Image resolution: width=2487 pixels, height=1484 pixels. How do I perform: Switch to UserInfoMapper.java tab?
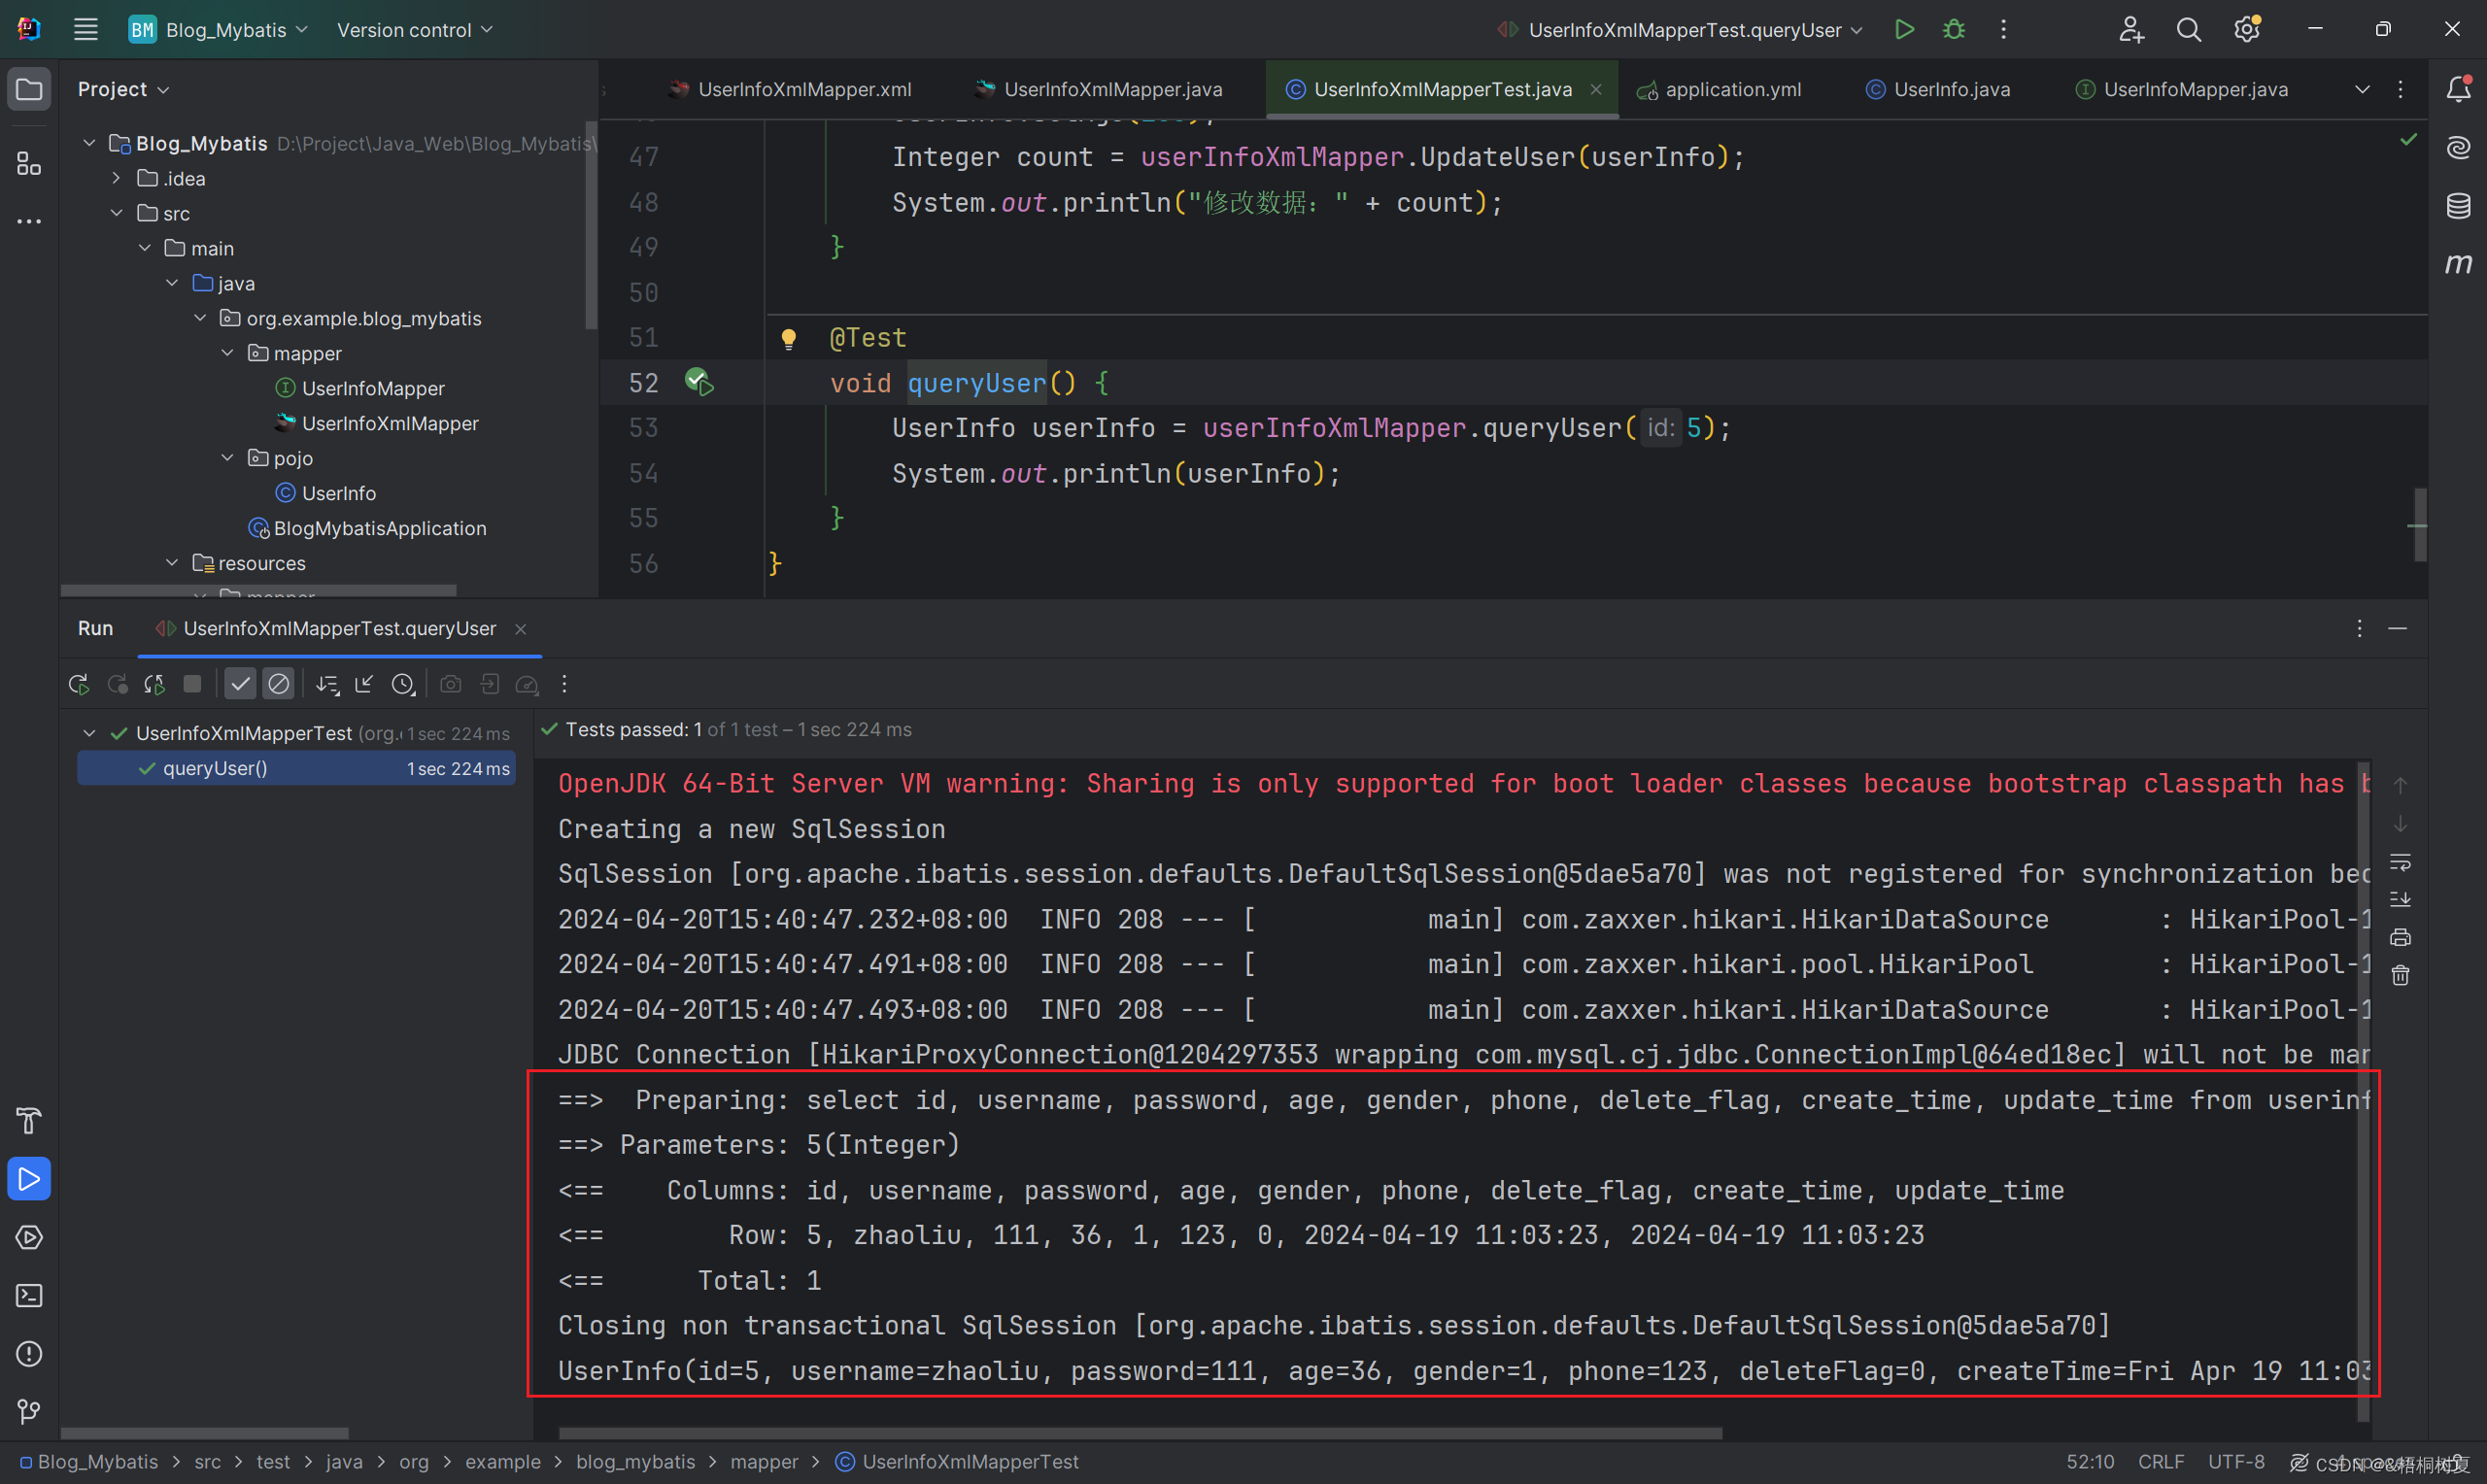click(2181, 89)
